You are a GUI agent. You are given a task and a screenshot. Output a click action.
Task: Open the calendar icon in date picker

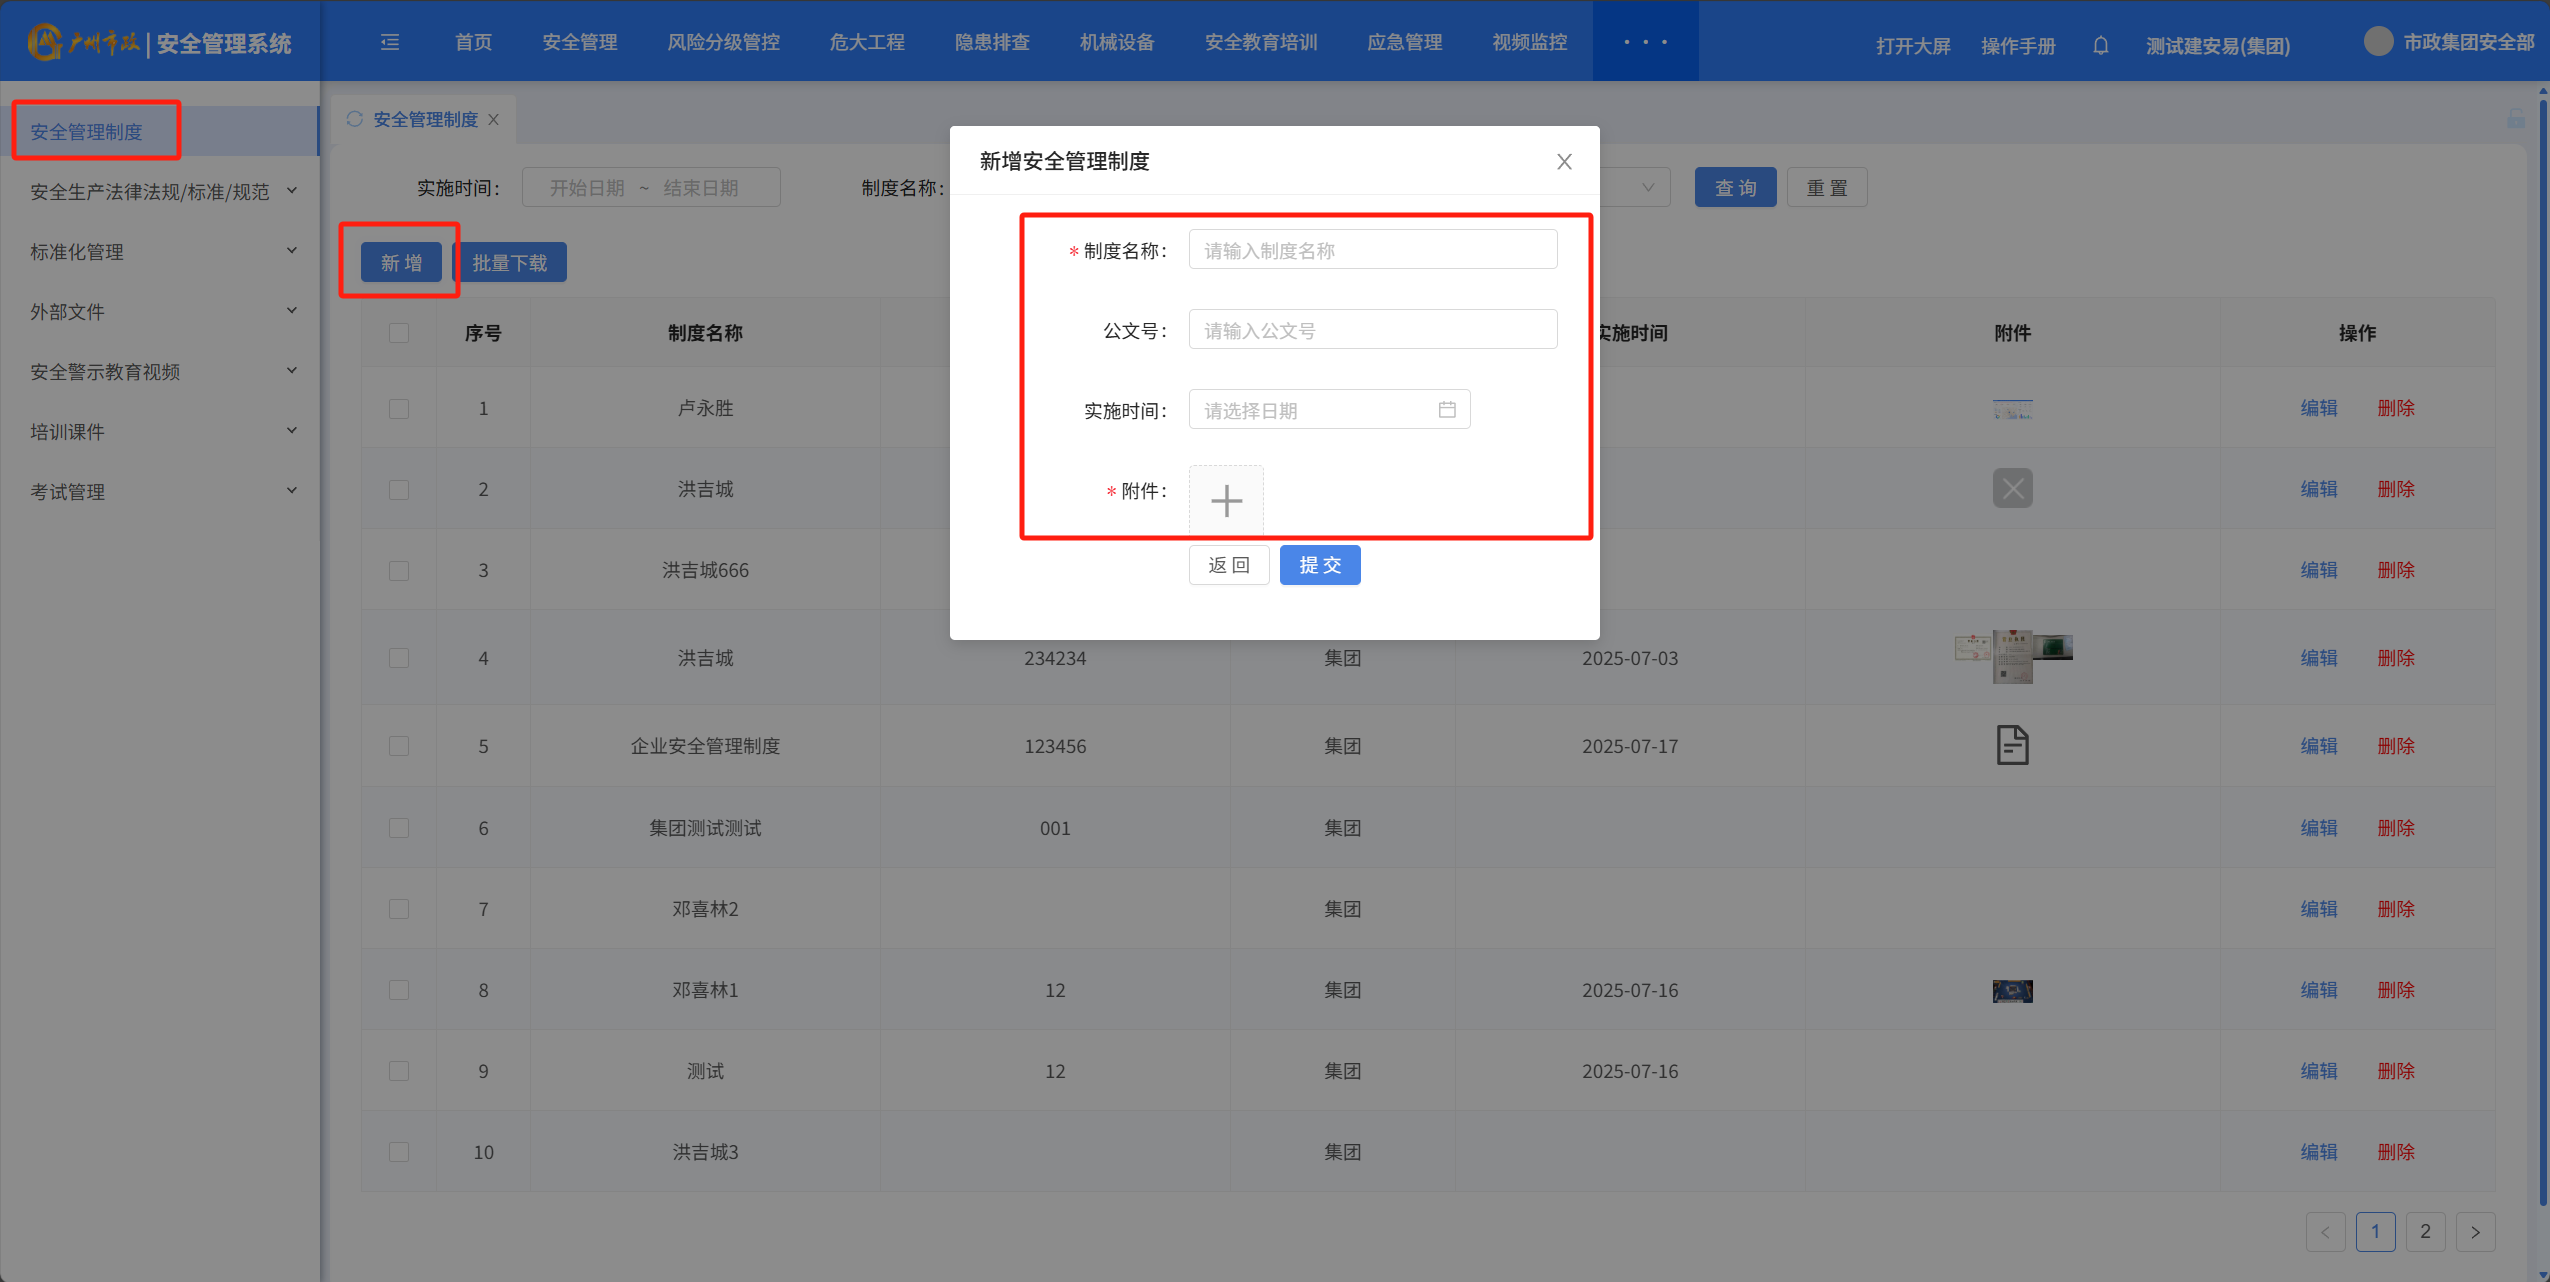(x=1446, y=410)
